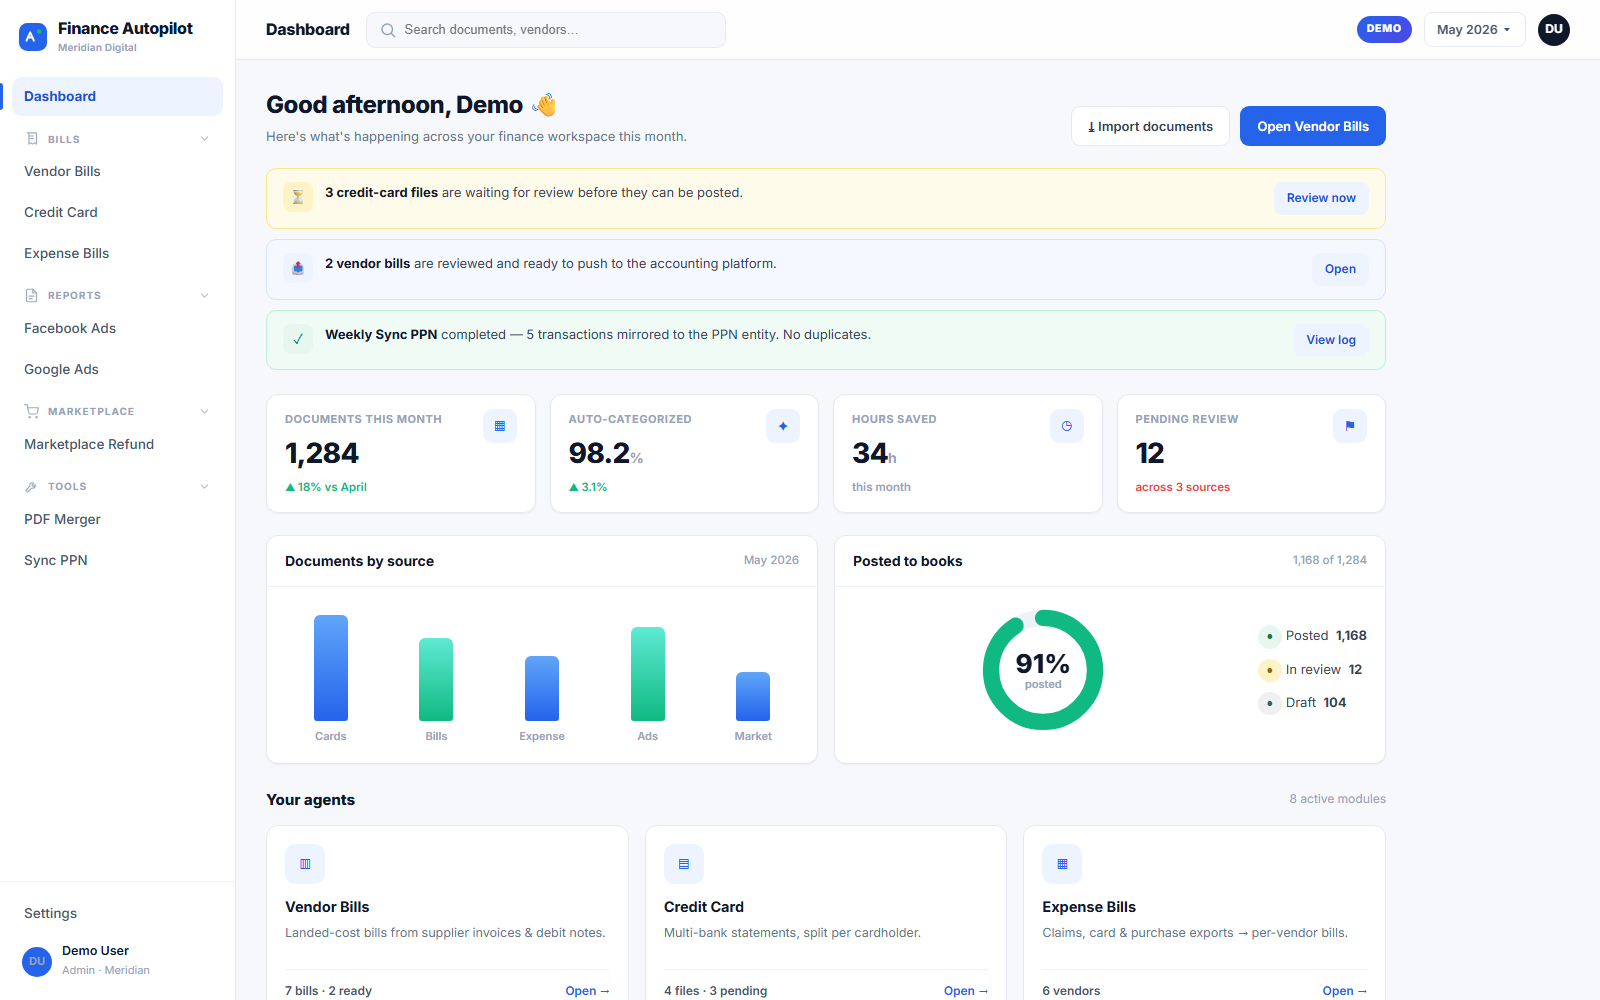Click the Market bar in the chart
Viewport: 1600px width, 1000px height.
753,696
